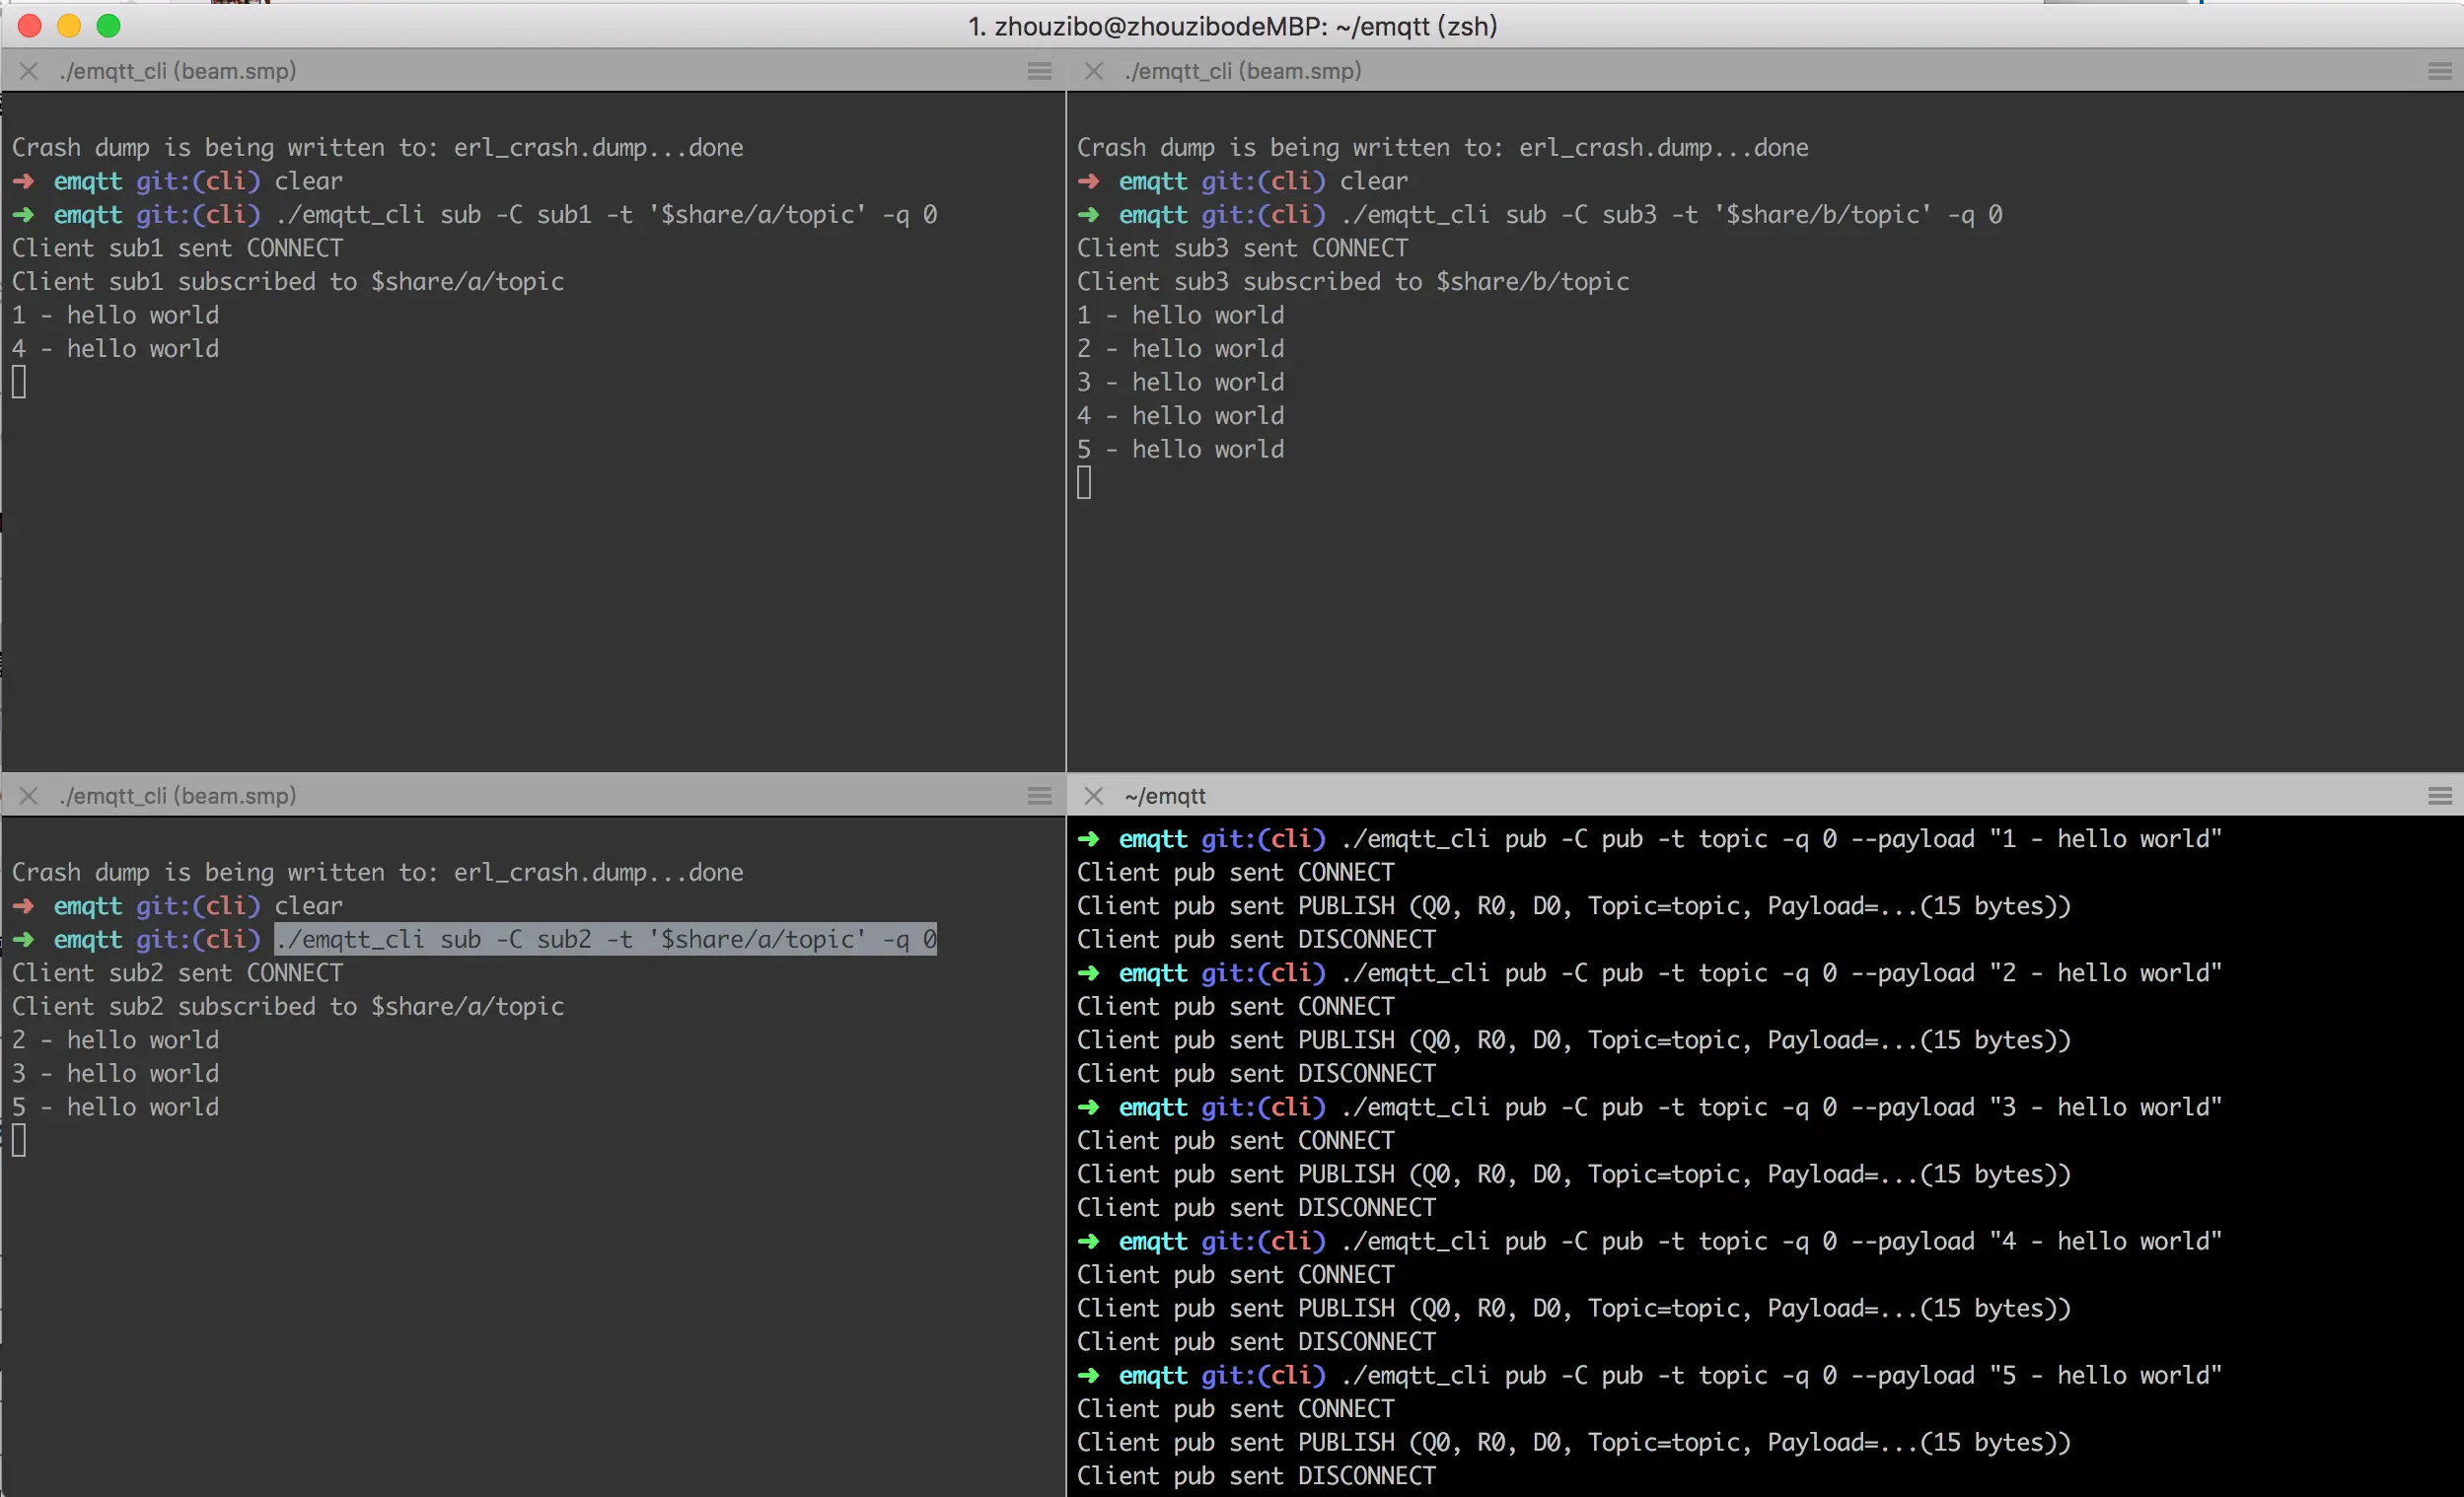Click the cursor block in sub1 pane

coord(19,382)
